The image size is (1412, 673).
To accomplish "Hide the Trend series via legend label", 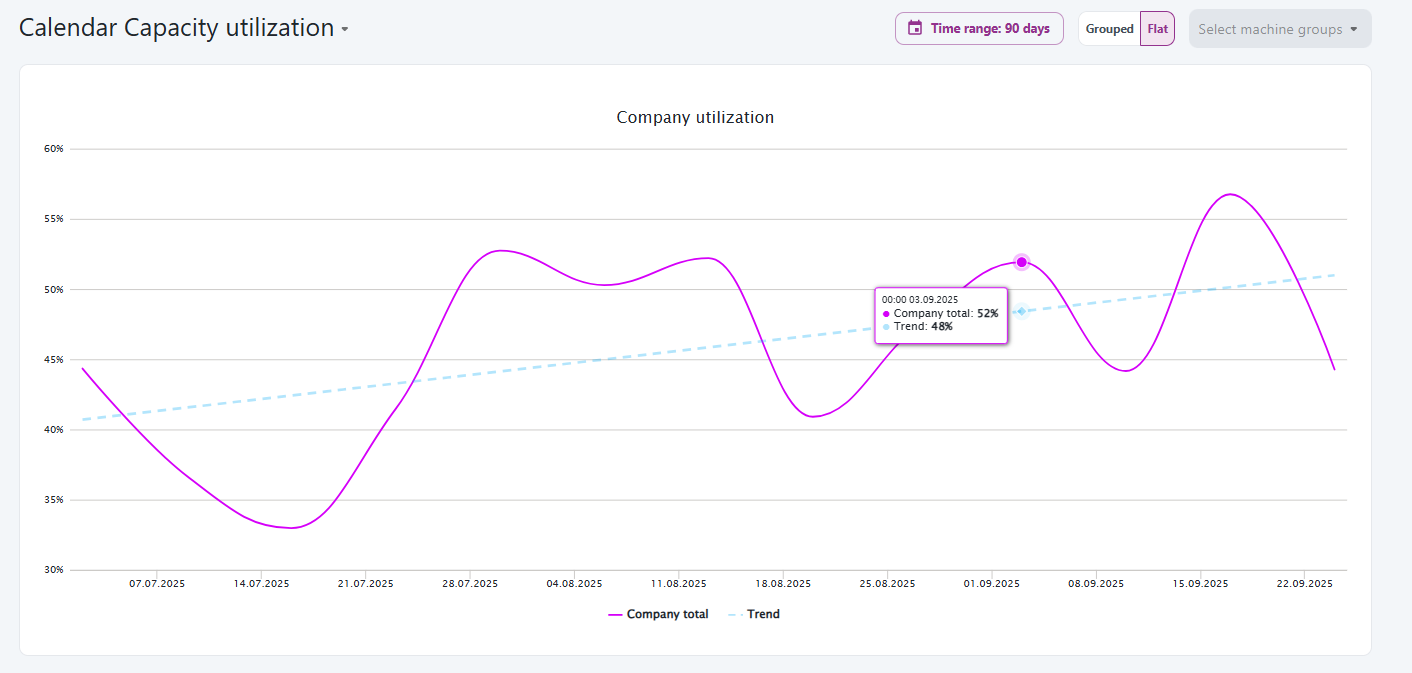I will pos(763,614).
